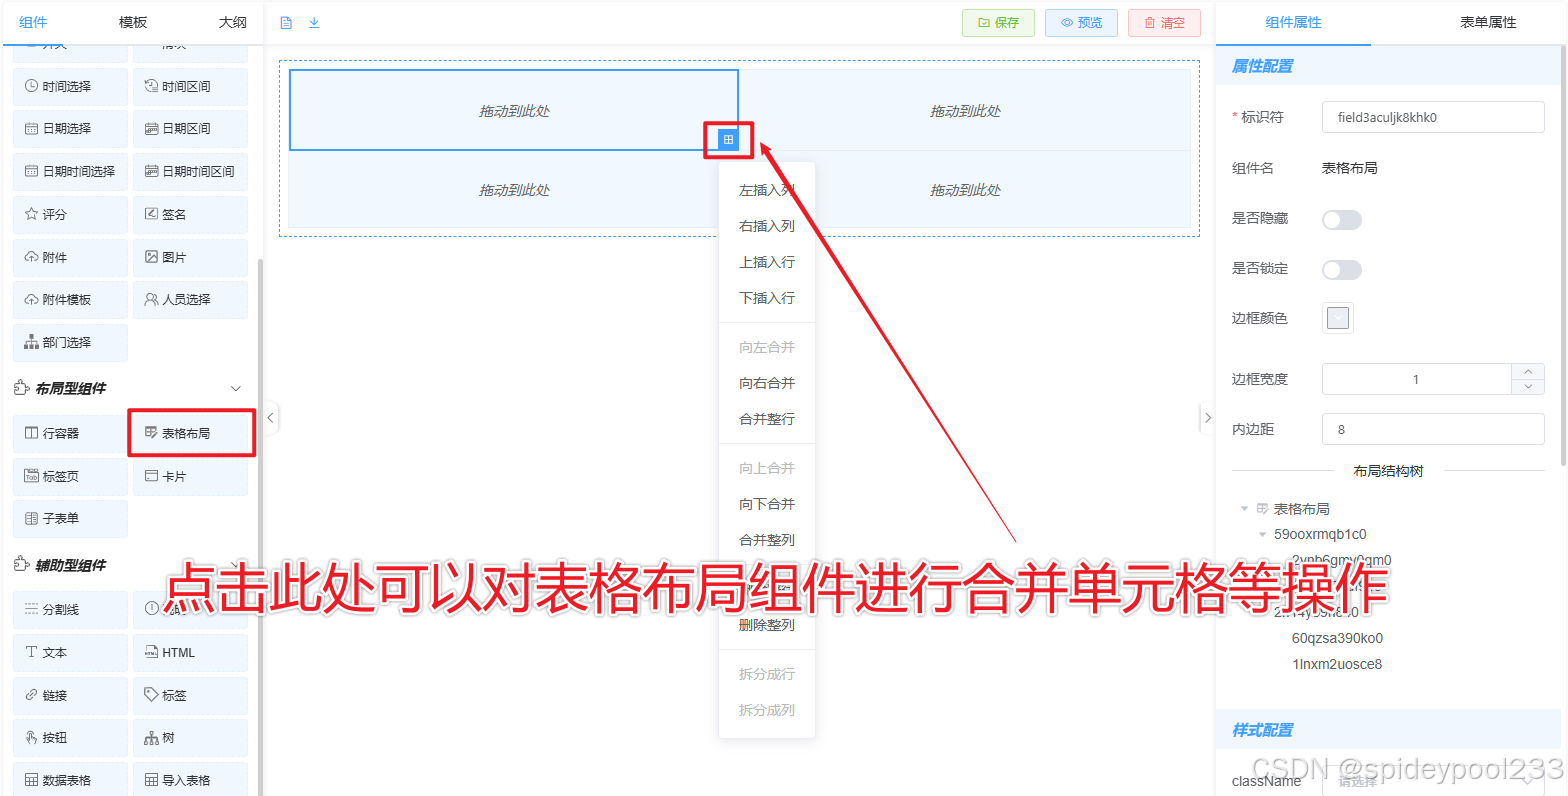Click the document icon in top toolbar
Viewport: 1568px width, 796px height.
[286, 23]
